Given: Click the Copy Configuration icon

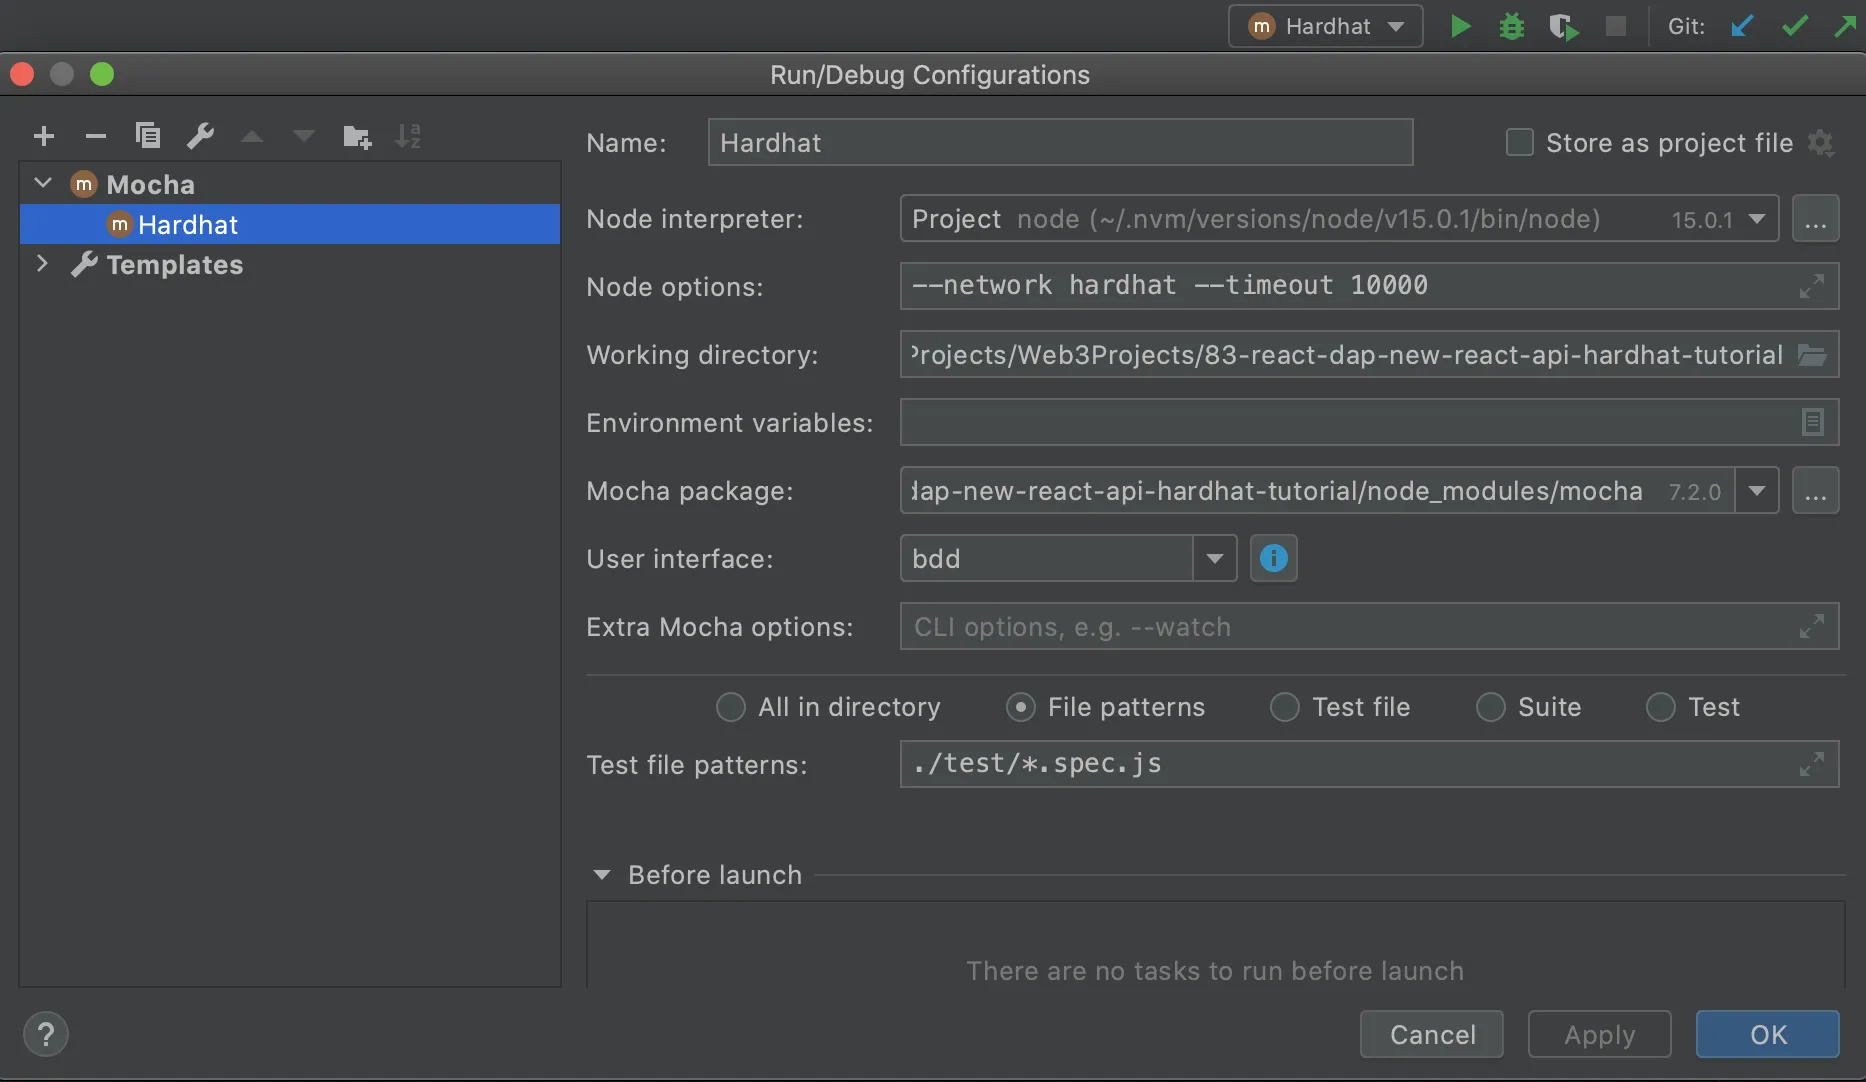Looking at the screenshot, I should tap(148, 136).
